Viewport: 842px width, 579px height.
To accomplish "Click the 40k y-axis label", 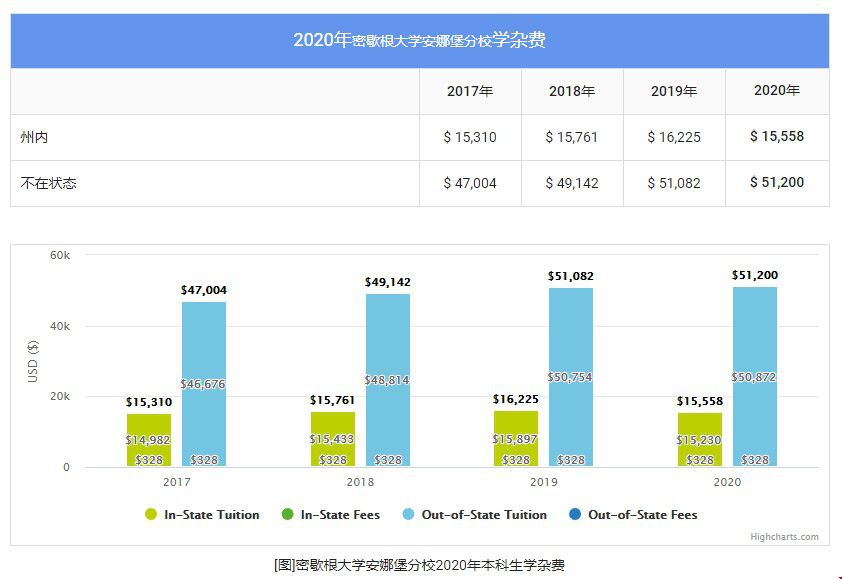I will click(x=60, y=326).
